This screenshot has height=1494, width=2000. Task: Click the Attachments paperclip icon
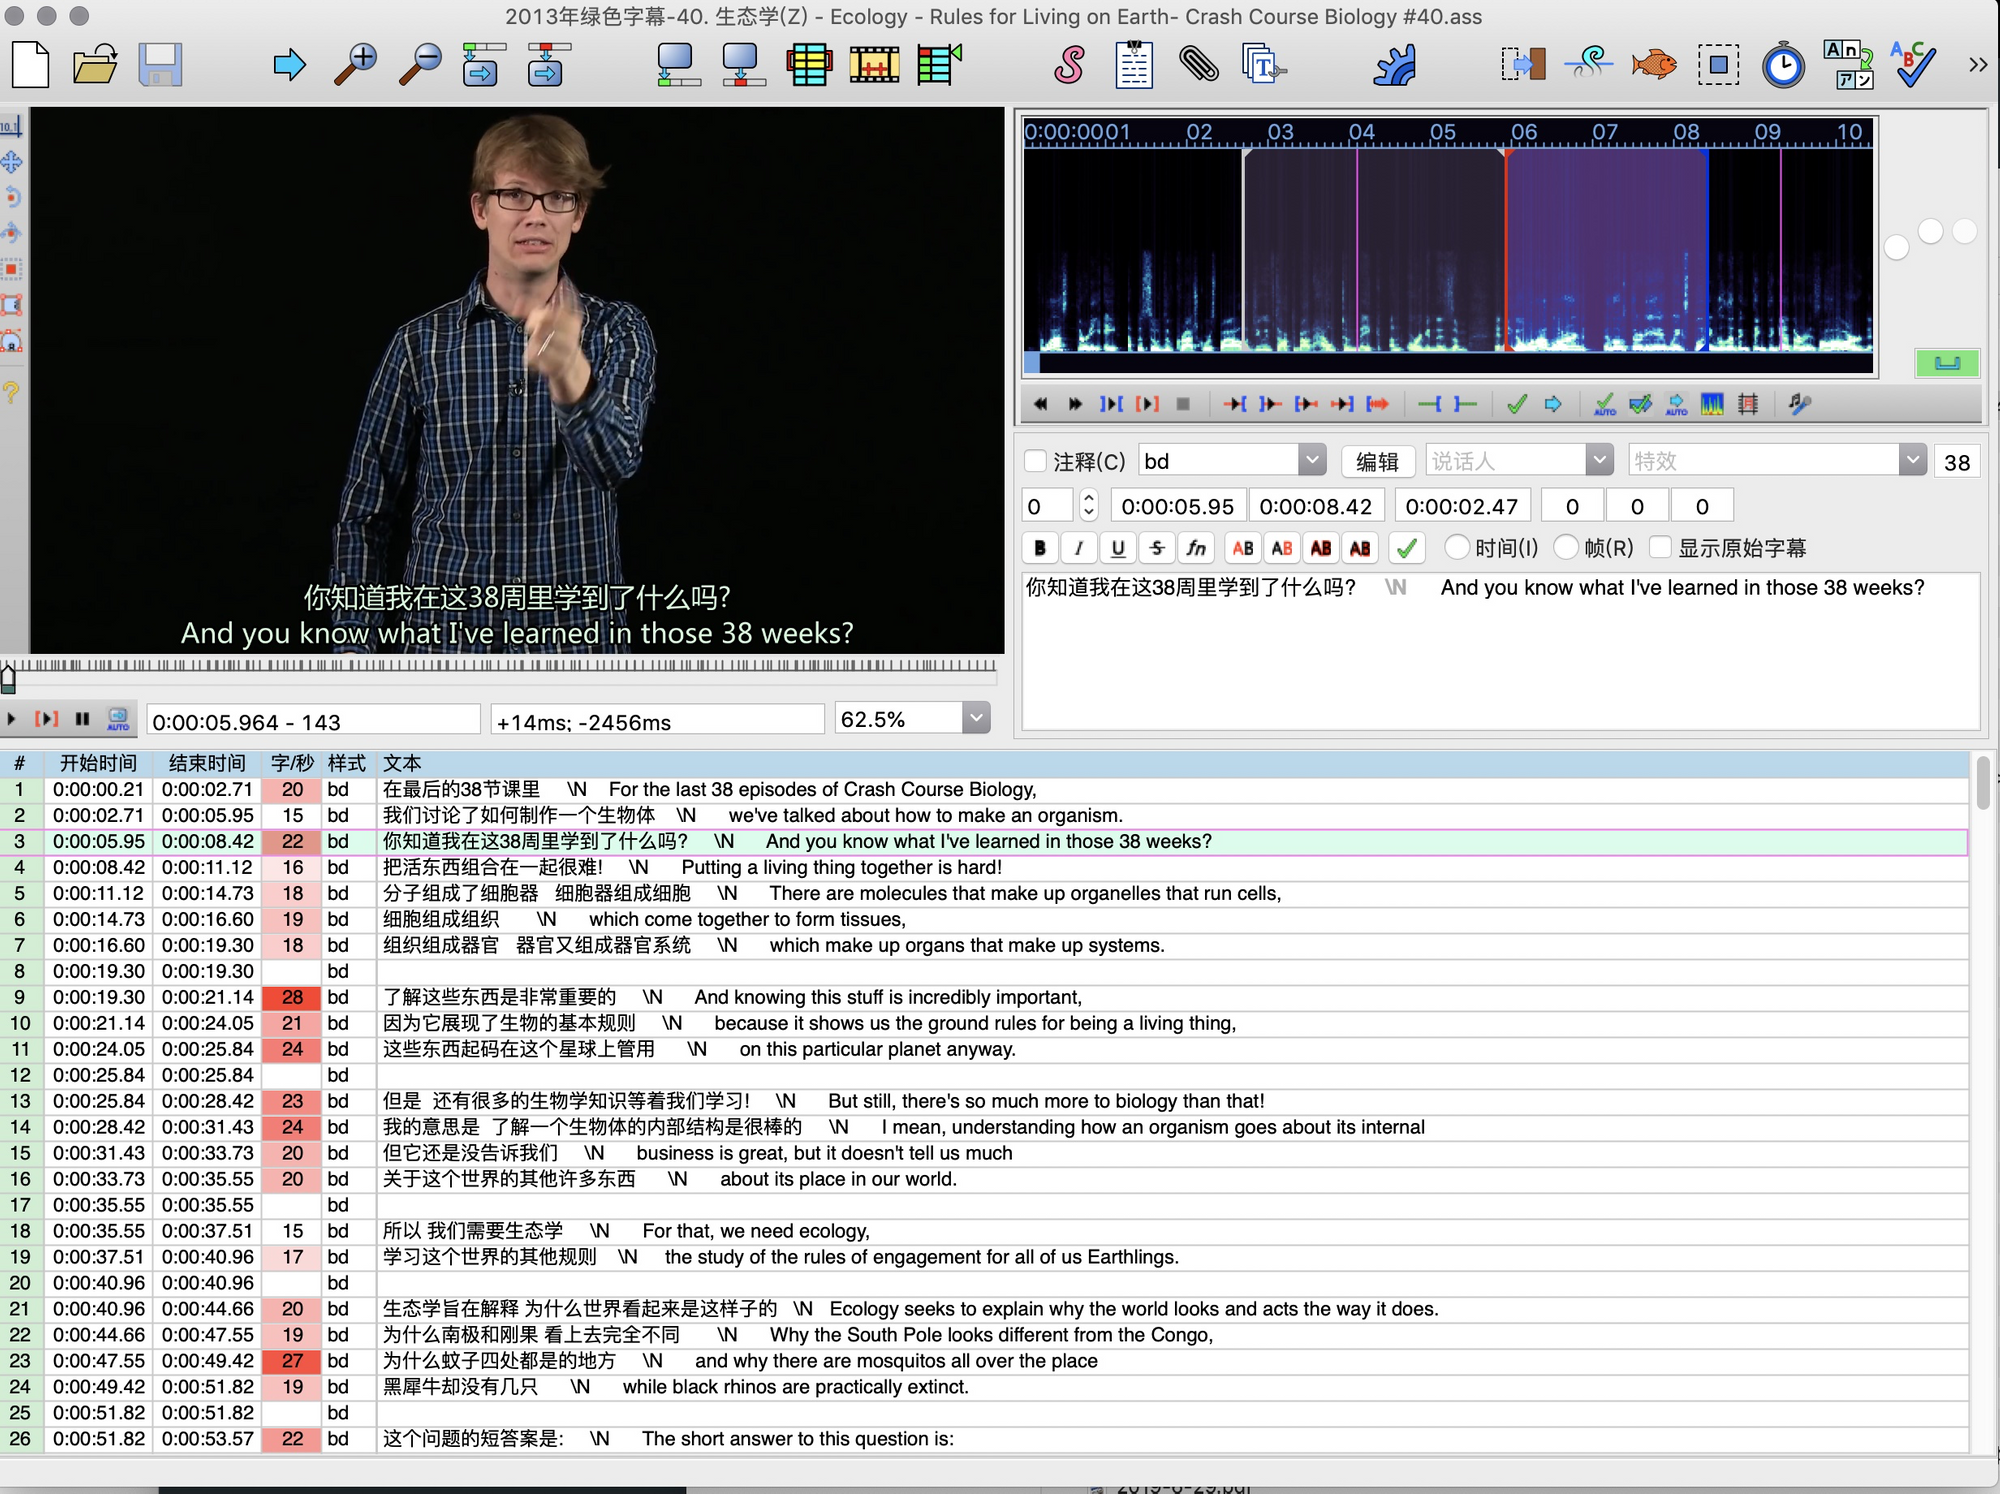click(1198, 65)
